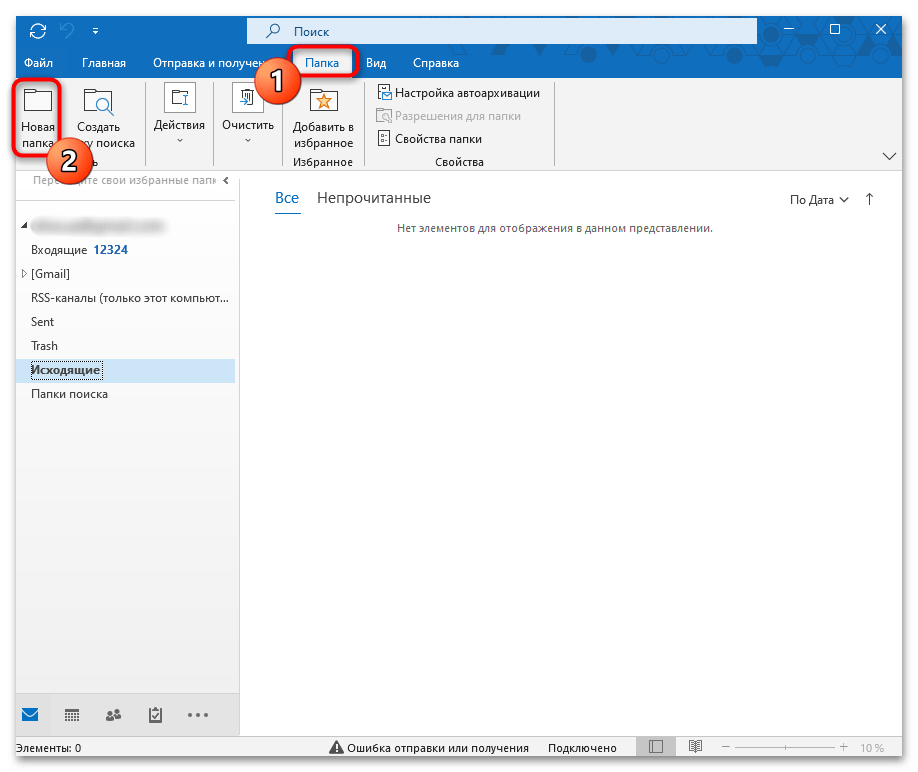Check the Ошибка отправки или получения message
Image resolution: width=918 pixels, height=772 pixels.
[x=440, y=746]
